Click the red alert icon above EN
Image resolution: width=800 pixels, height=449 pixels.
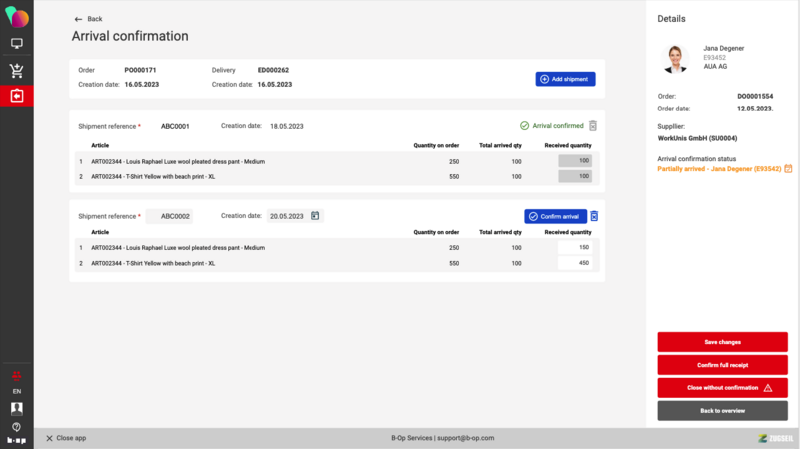tap(16, 376)
